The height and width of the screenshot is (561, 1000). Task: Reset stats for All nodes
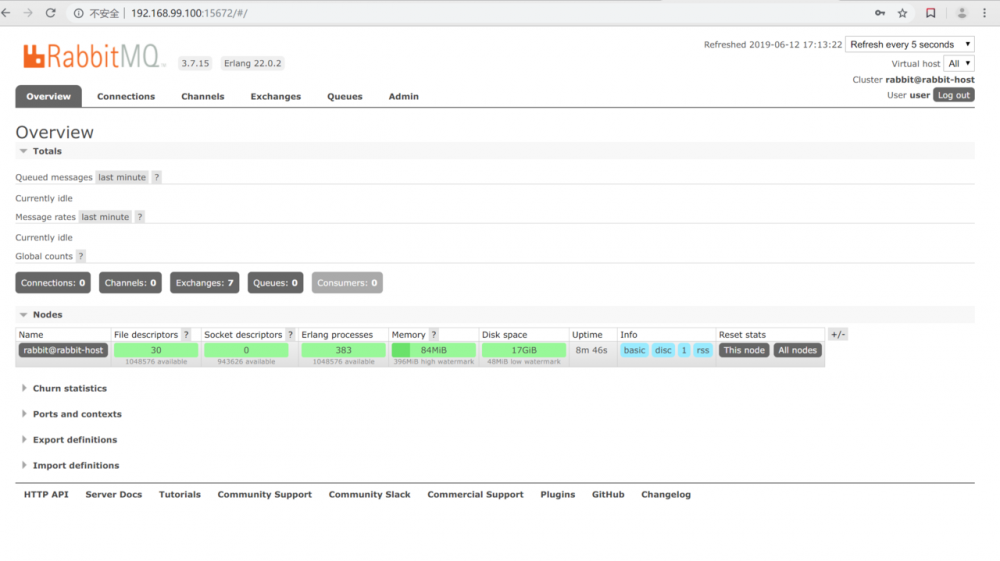[x=797, y=350]
